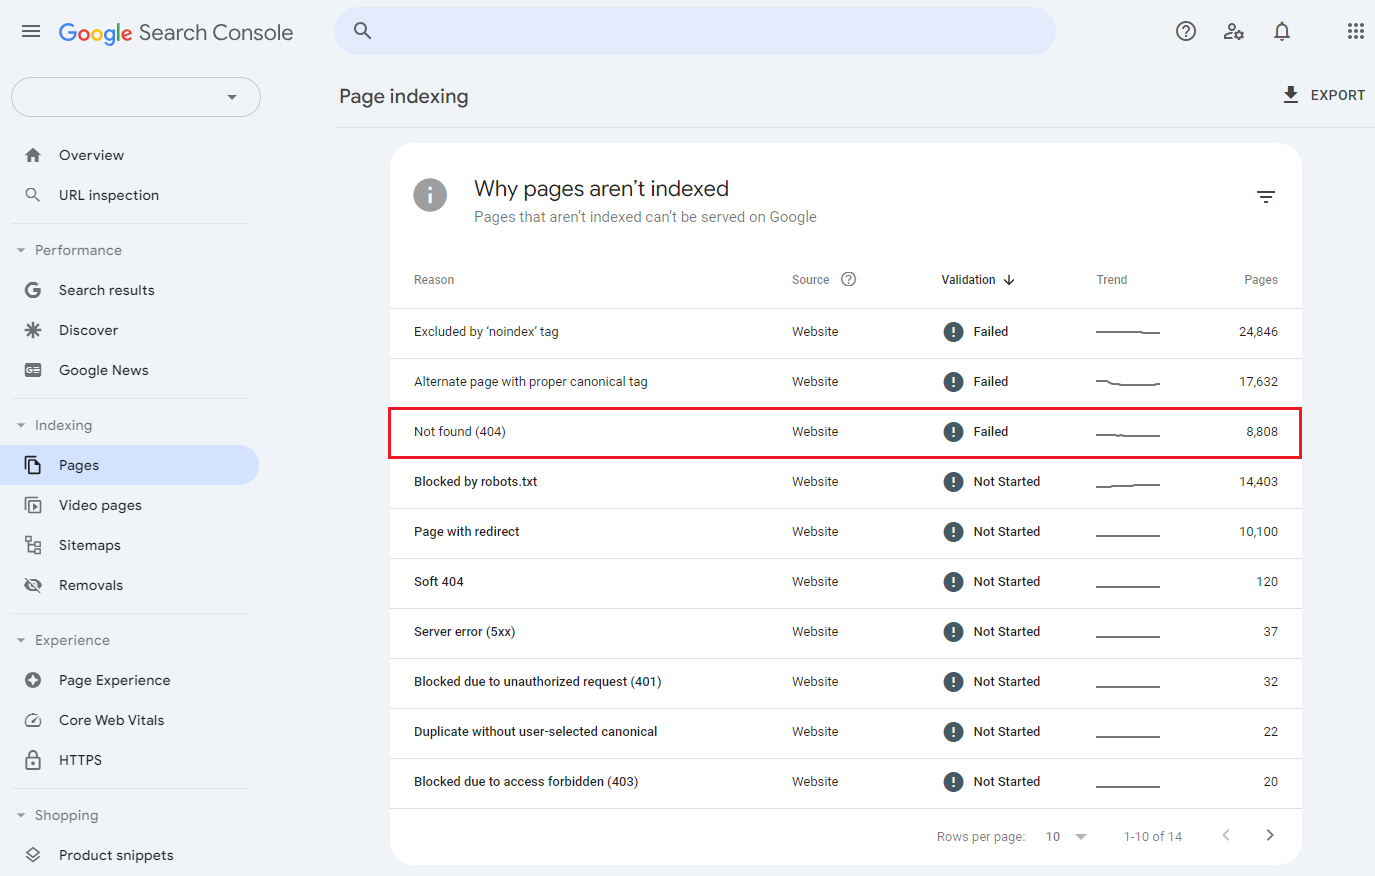The image size is (1375, 876).
Task: Collapse the Indexing sidebar section
Action: coord(22,424)
